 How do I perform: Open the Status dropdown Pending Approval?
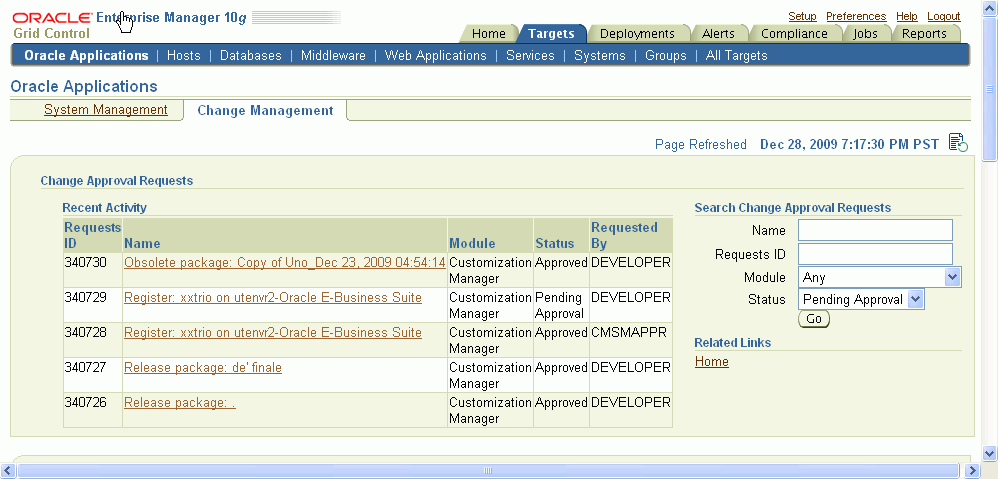pos(861,300)
